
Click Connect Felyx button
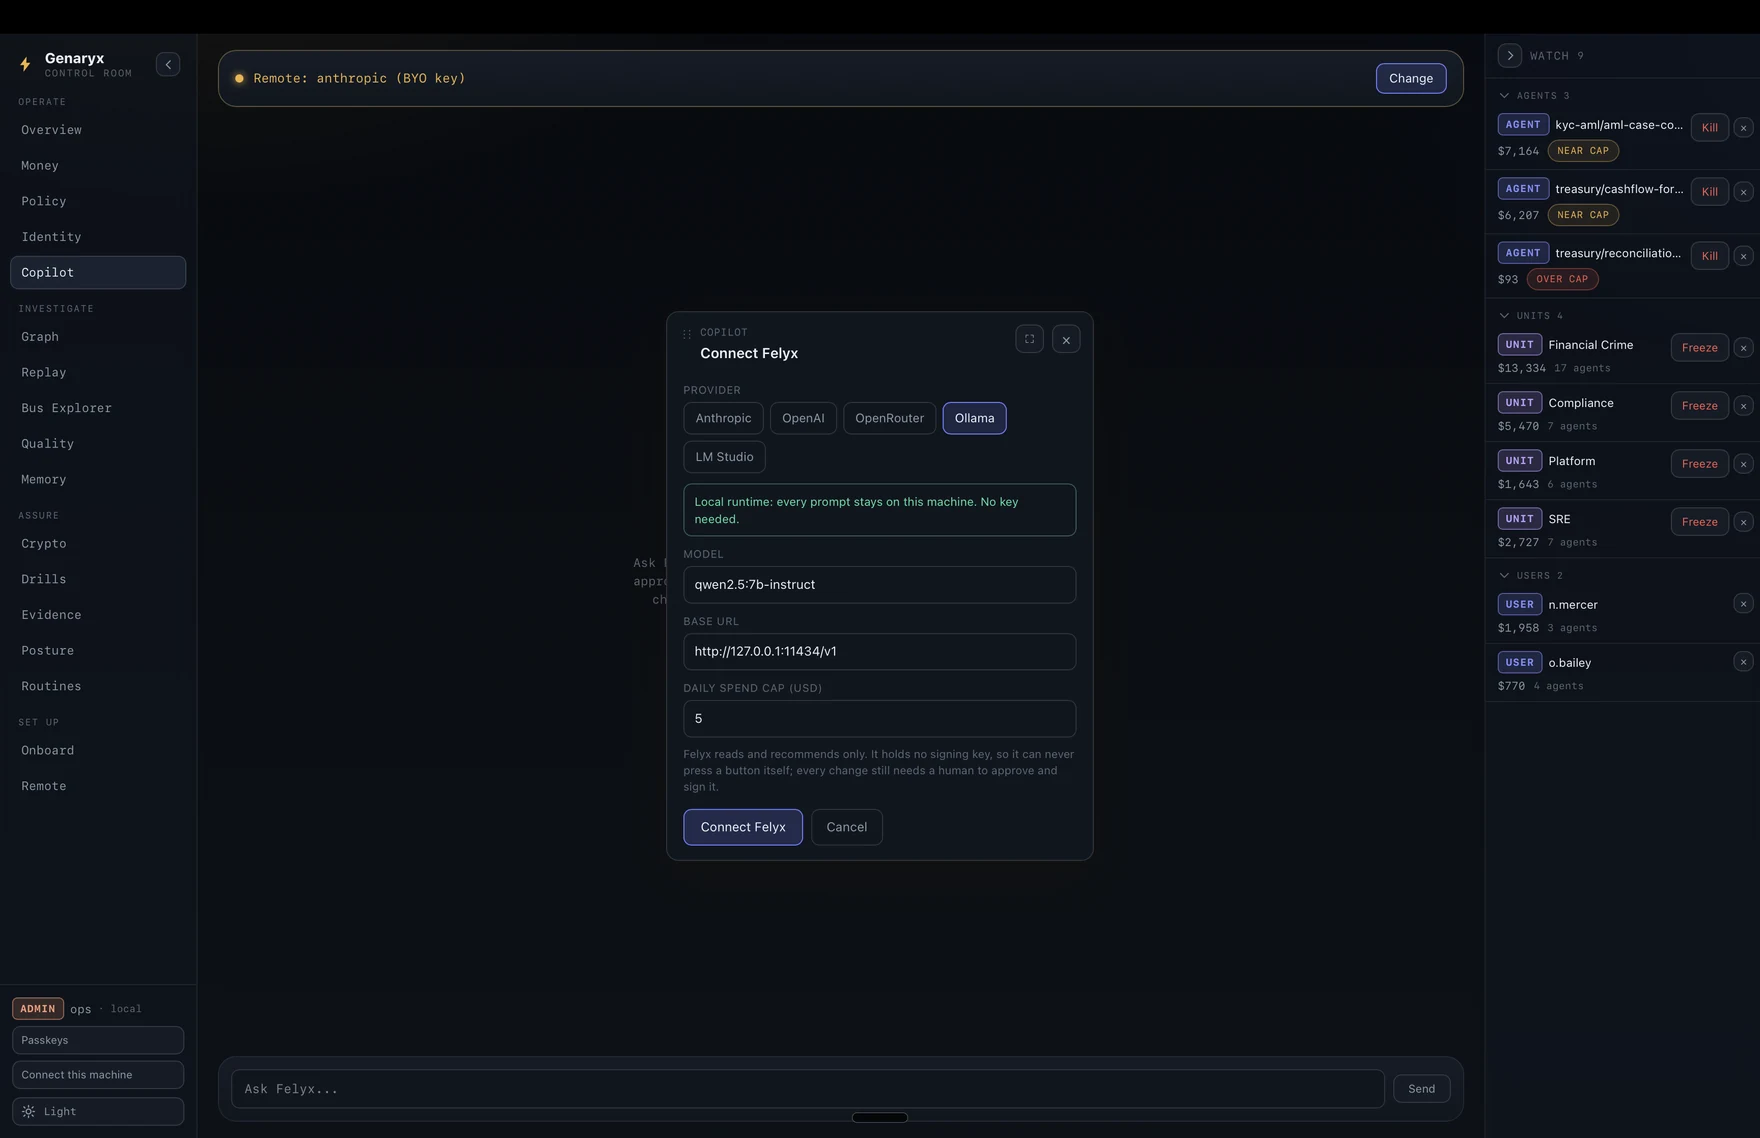tap(742, 827)
